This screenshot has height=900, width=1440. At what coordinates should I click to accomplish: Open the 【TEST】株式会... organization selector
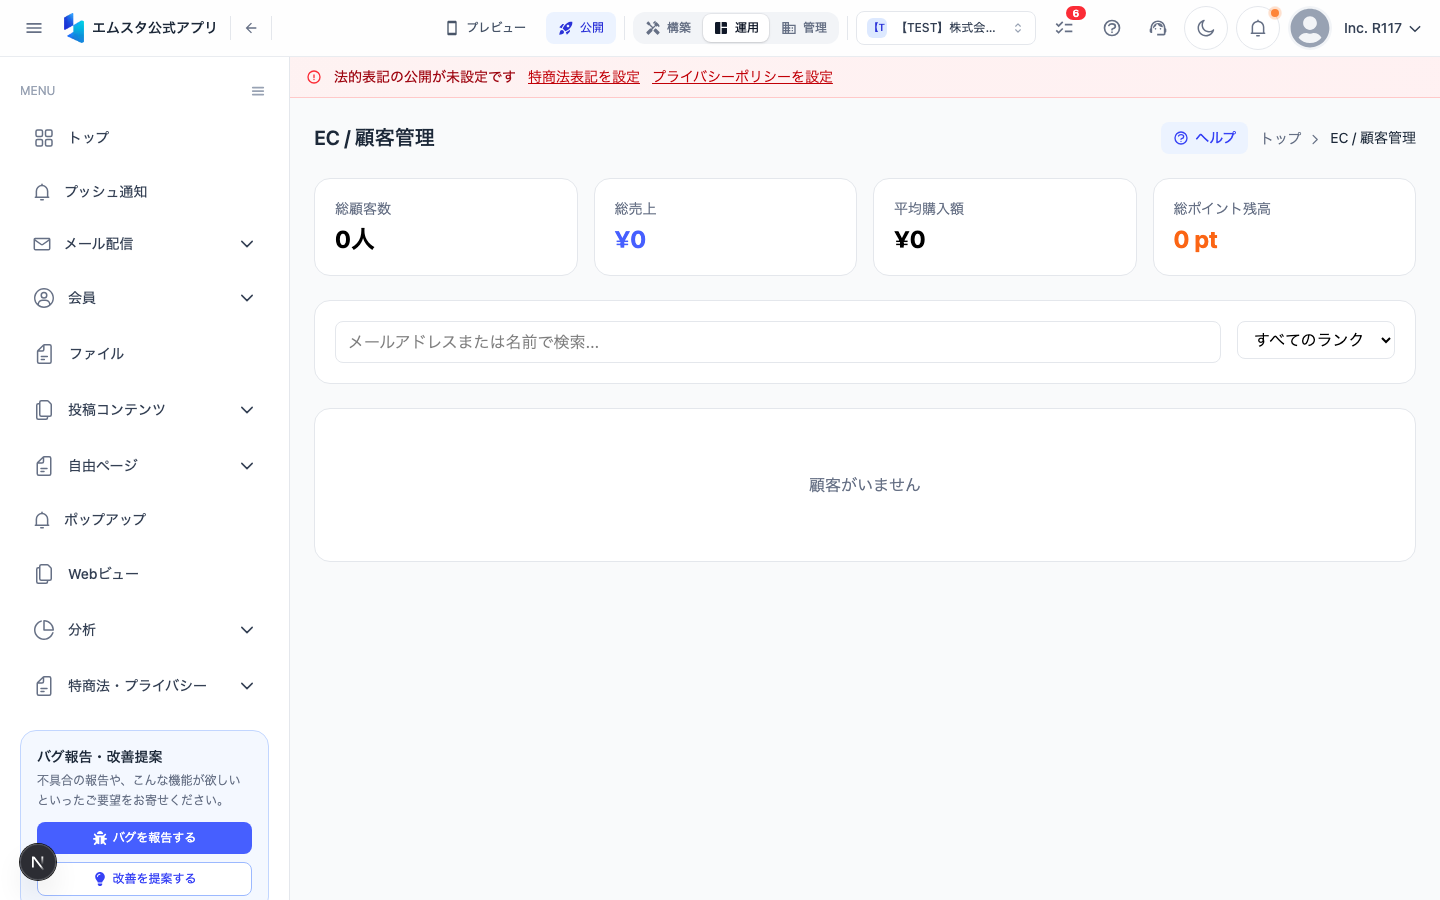(946, 28)
